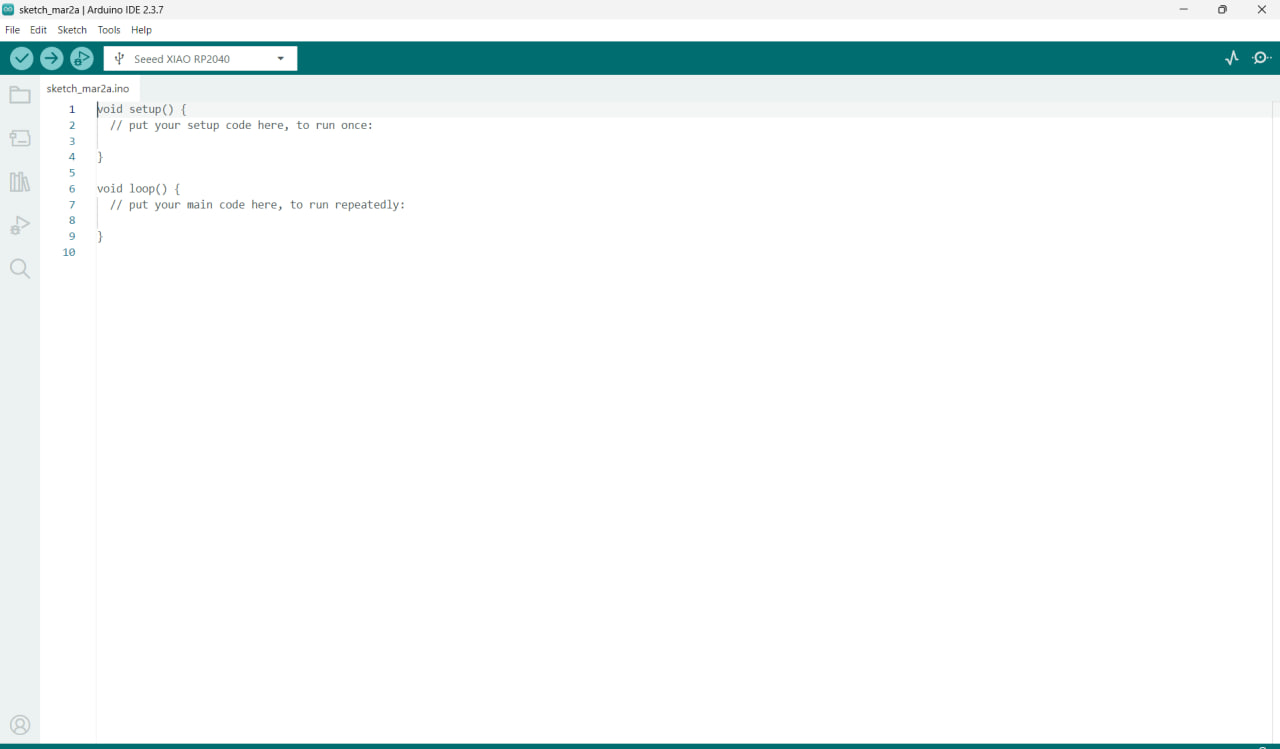The width and height of the screenshot is (1280, 749).
Task: Open the Sketch menu
Action: 72,30
